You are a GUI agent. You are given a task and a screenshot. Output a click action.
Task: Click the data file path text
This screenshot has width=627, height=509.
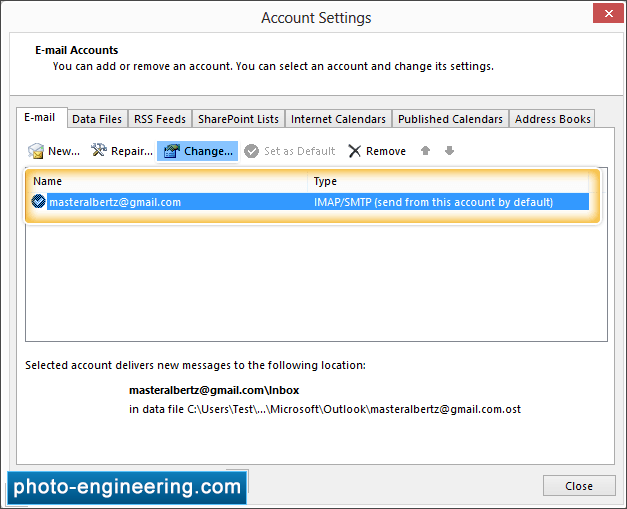coord(325,409)
